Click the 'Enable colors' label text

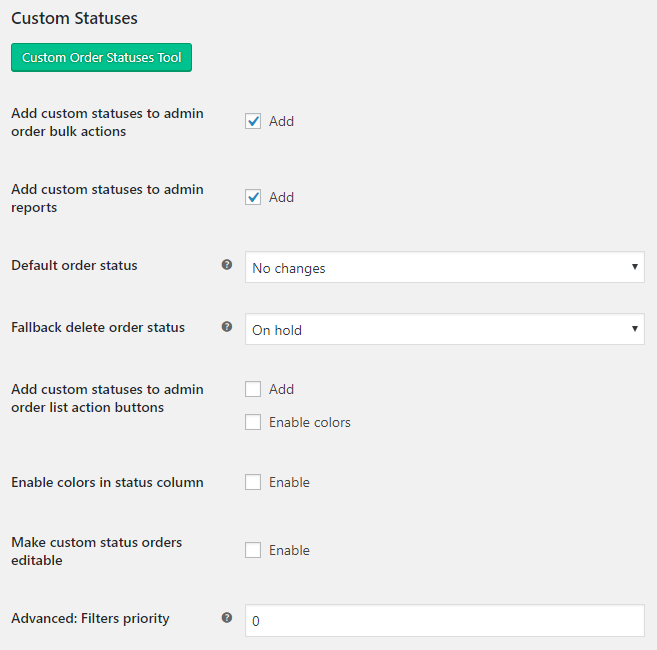[x=310, y=422]
